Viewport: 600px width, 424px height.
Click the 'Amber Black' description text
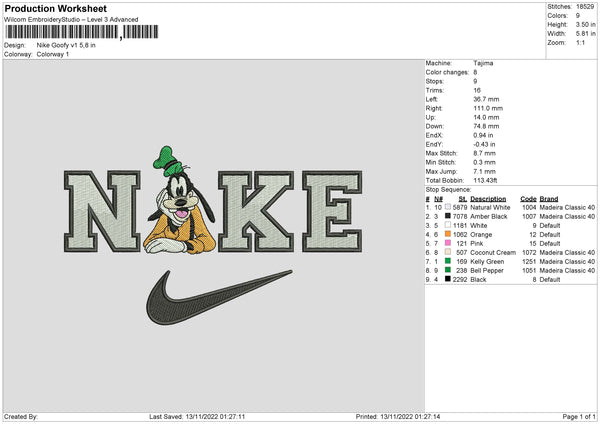(489, 217)
